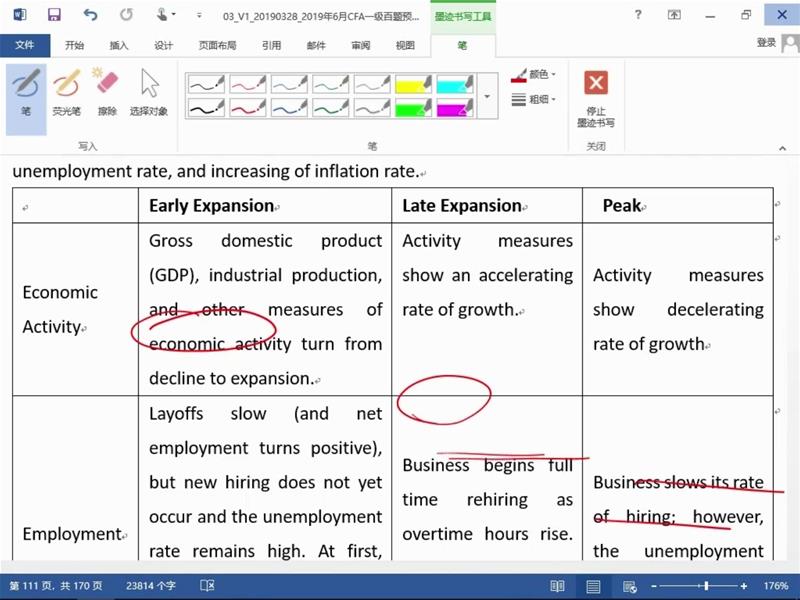Viewport: 800px width, 600px height.
Task: Switch to the 开始 (Home) tab
Action: pyautogui.click(x=74, y=45)
